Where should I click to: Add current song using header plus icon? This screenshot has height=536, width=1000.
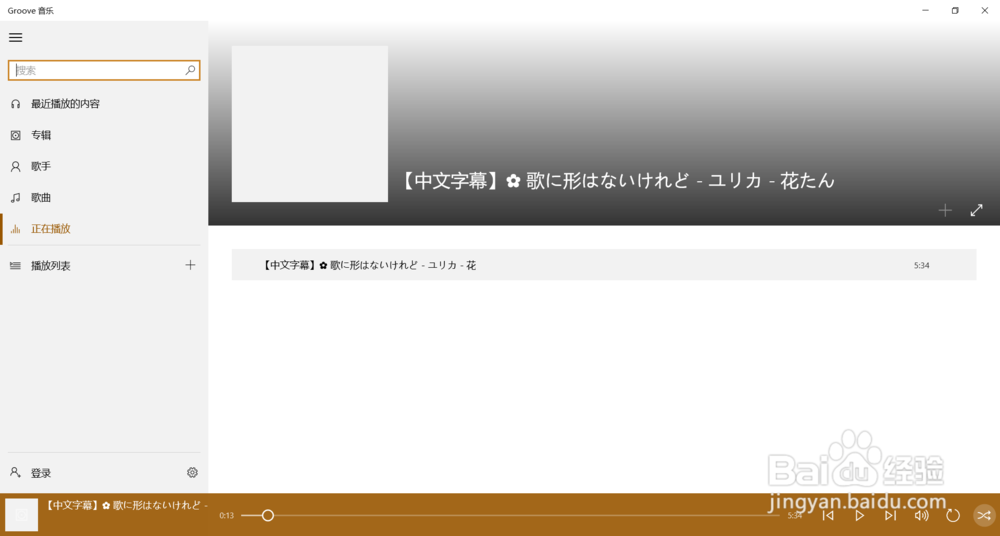coord(945,210)
